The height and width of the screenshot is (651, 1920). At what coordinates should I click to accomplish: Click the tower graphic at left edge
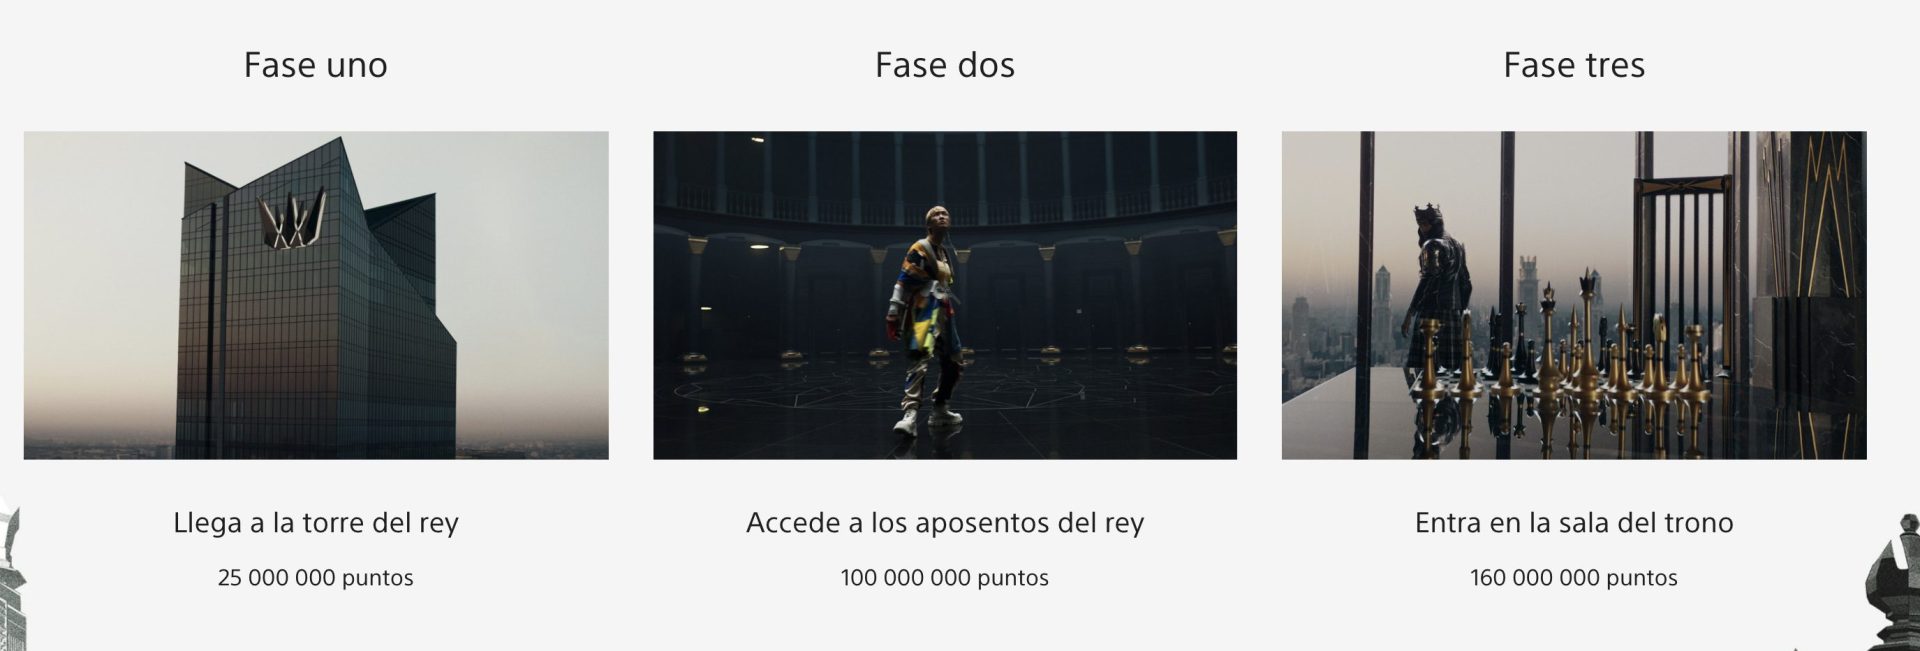pos(10,575)
